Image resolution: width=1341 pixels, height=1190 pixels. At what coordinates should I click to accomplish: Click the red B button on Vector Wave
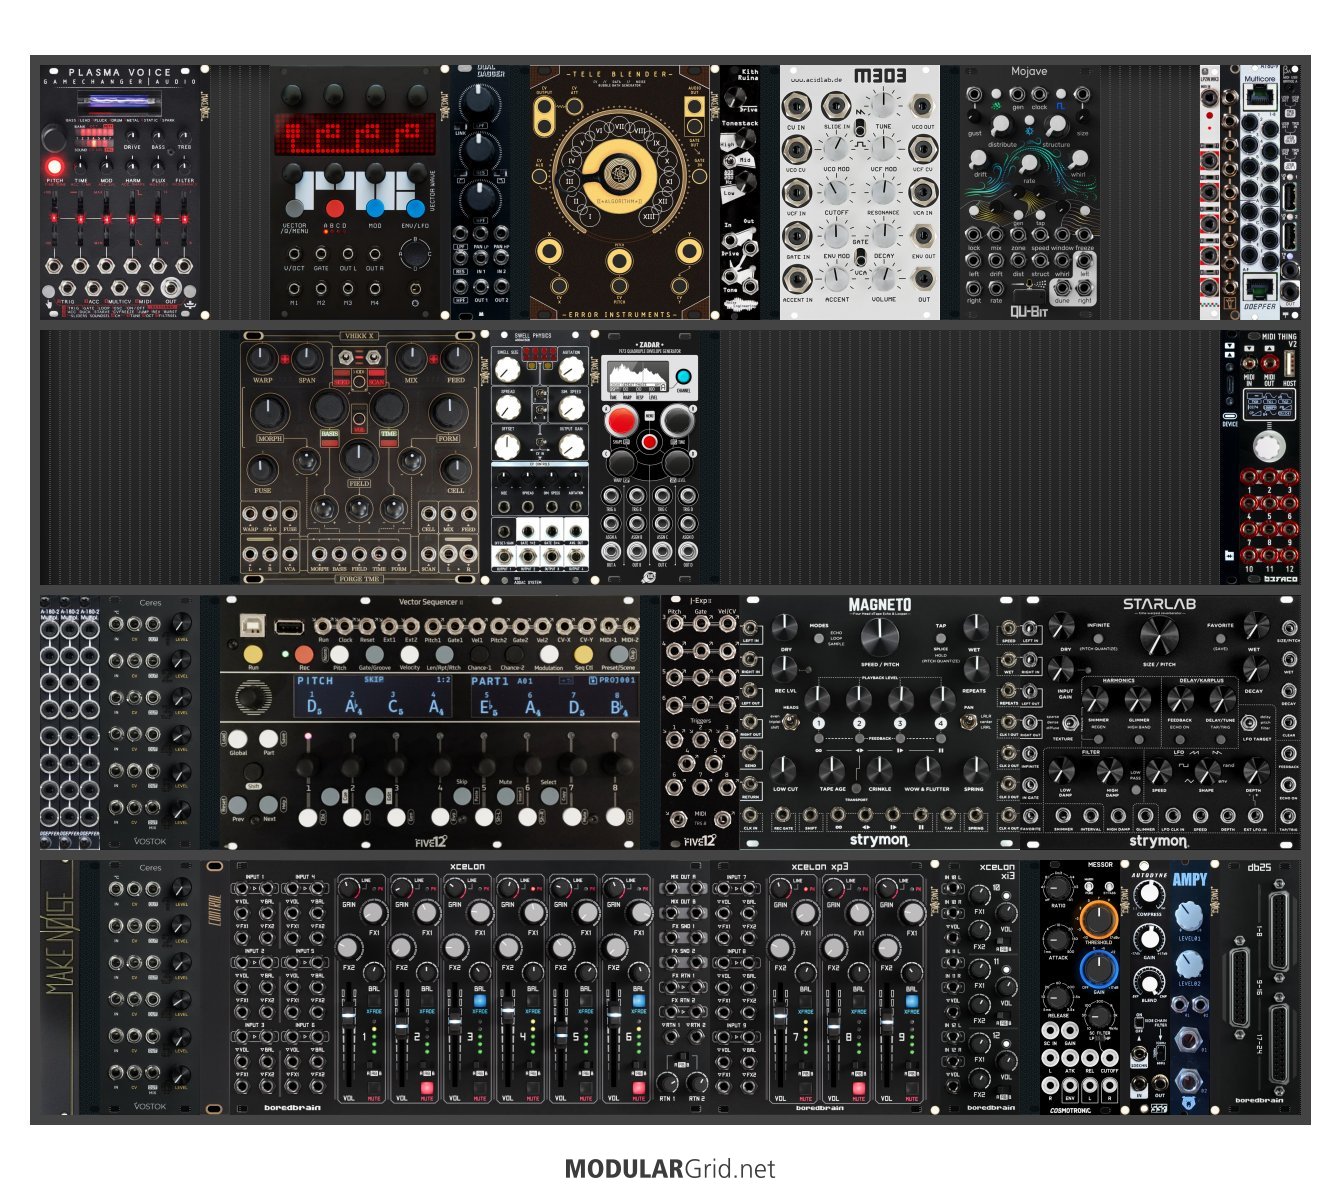(335, 208)
